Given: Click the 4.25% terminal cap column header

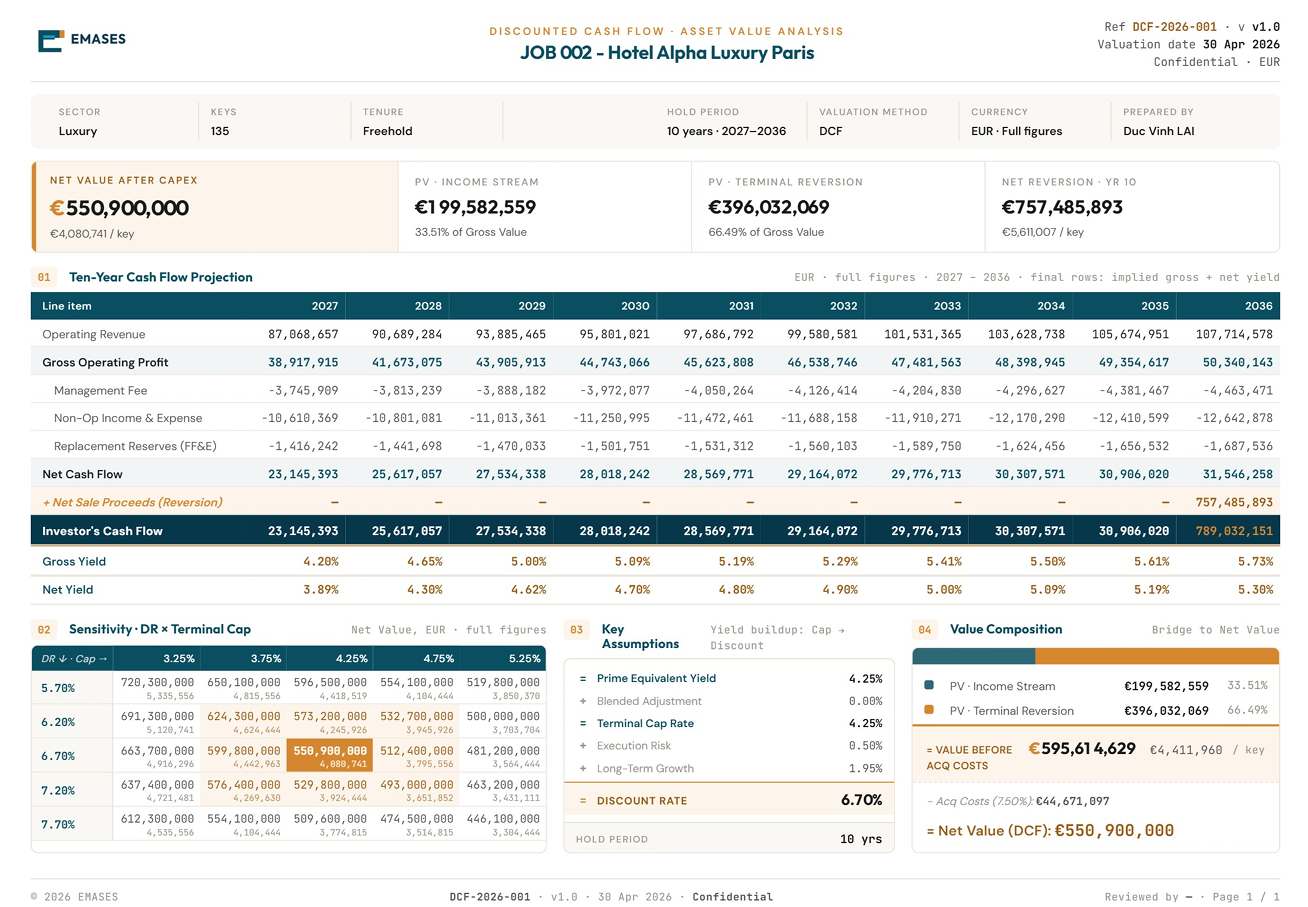Looking at the screenshot, I should coord(350,658).
